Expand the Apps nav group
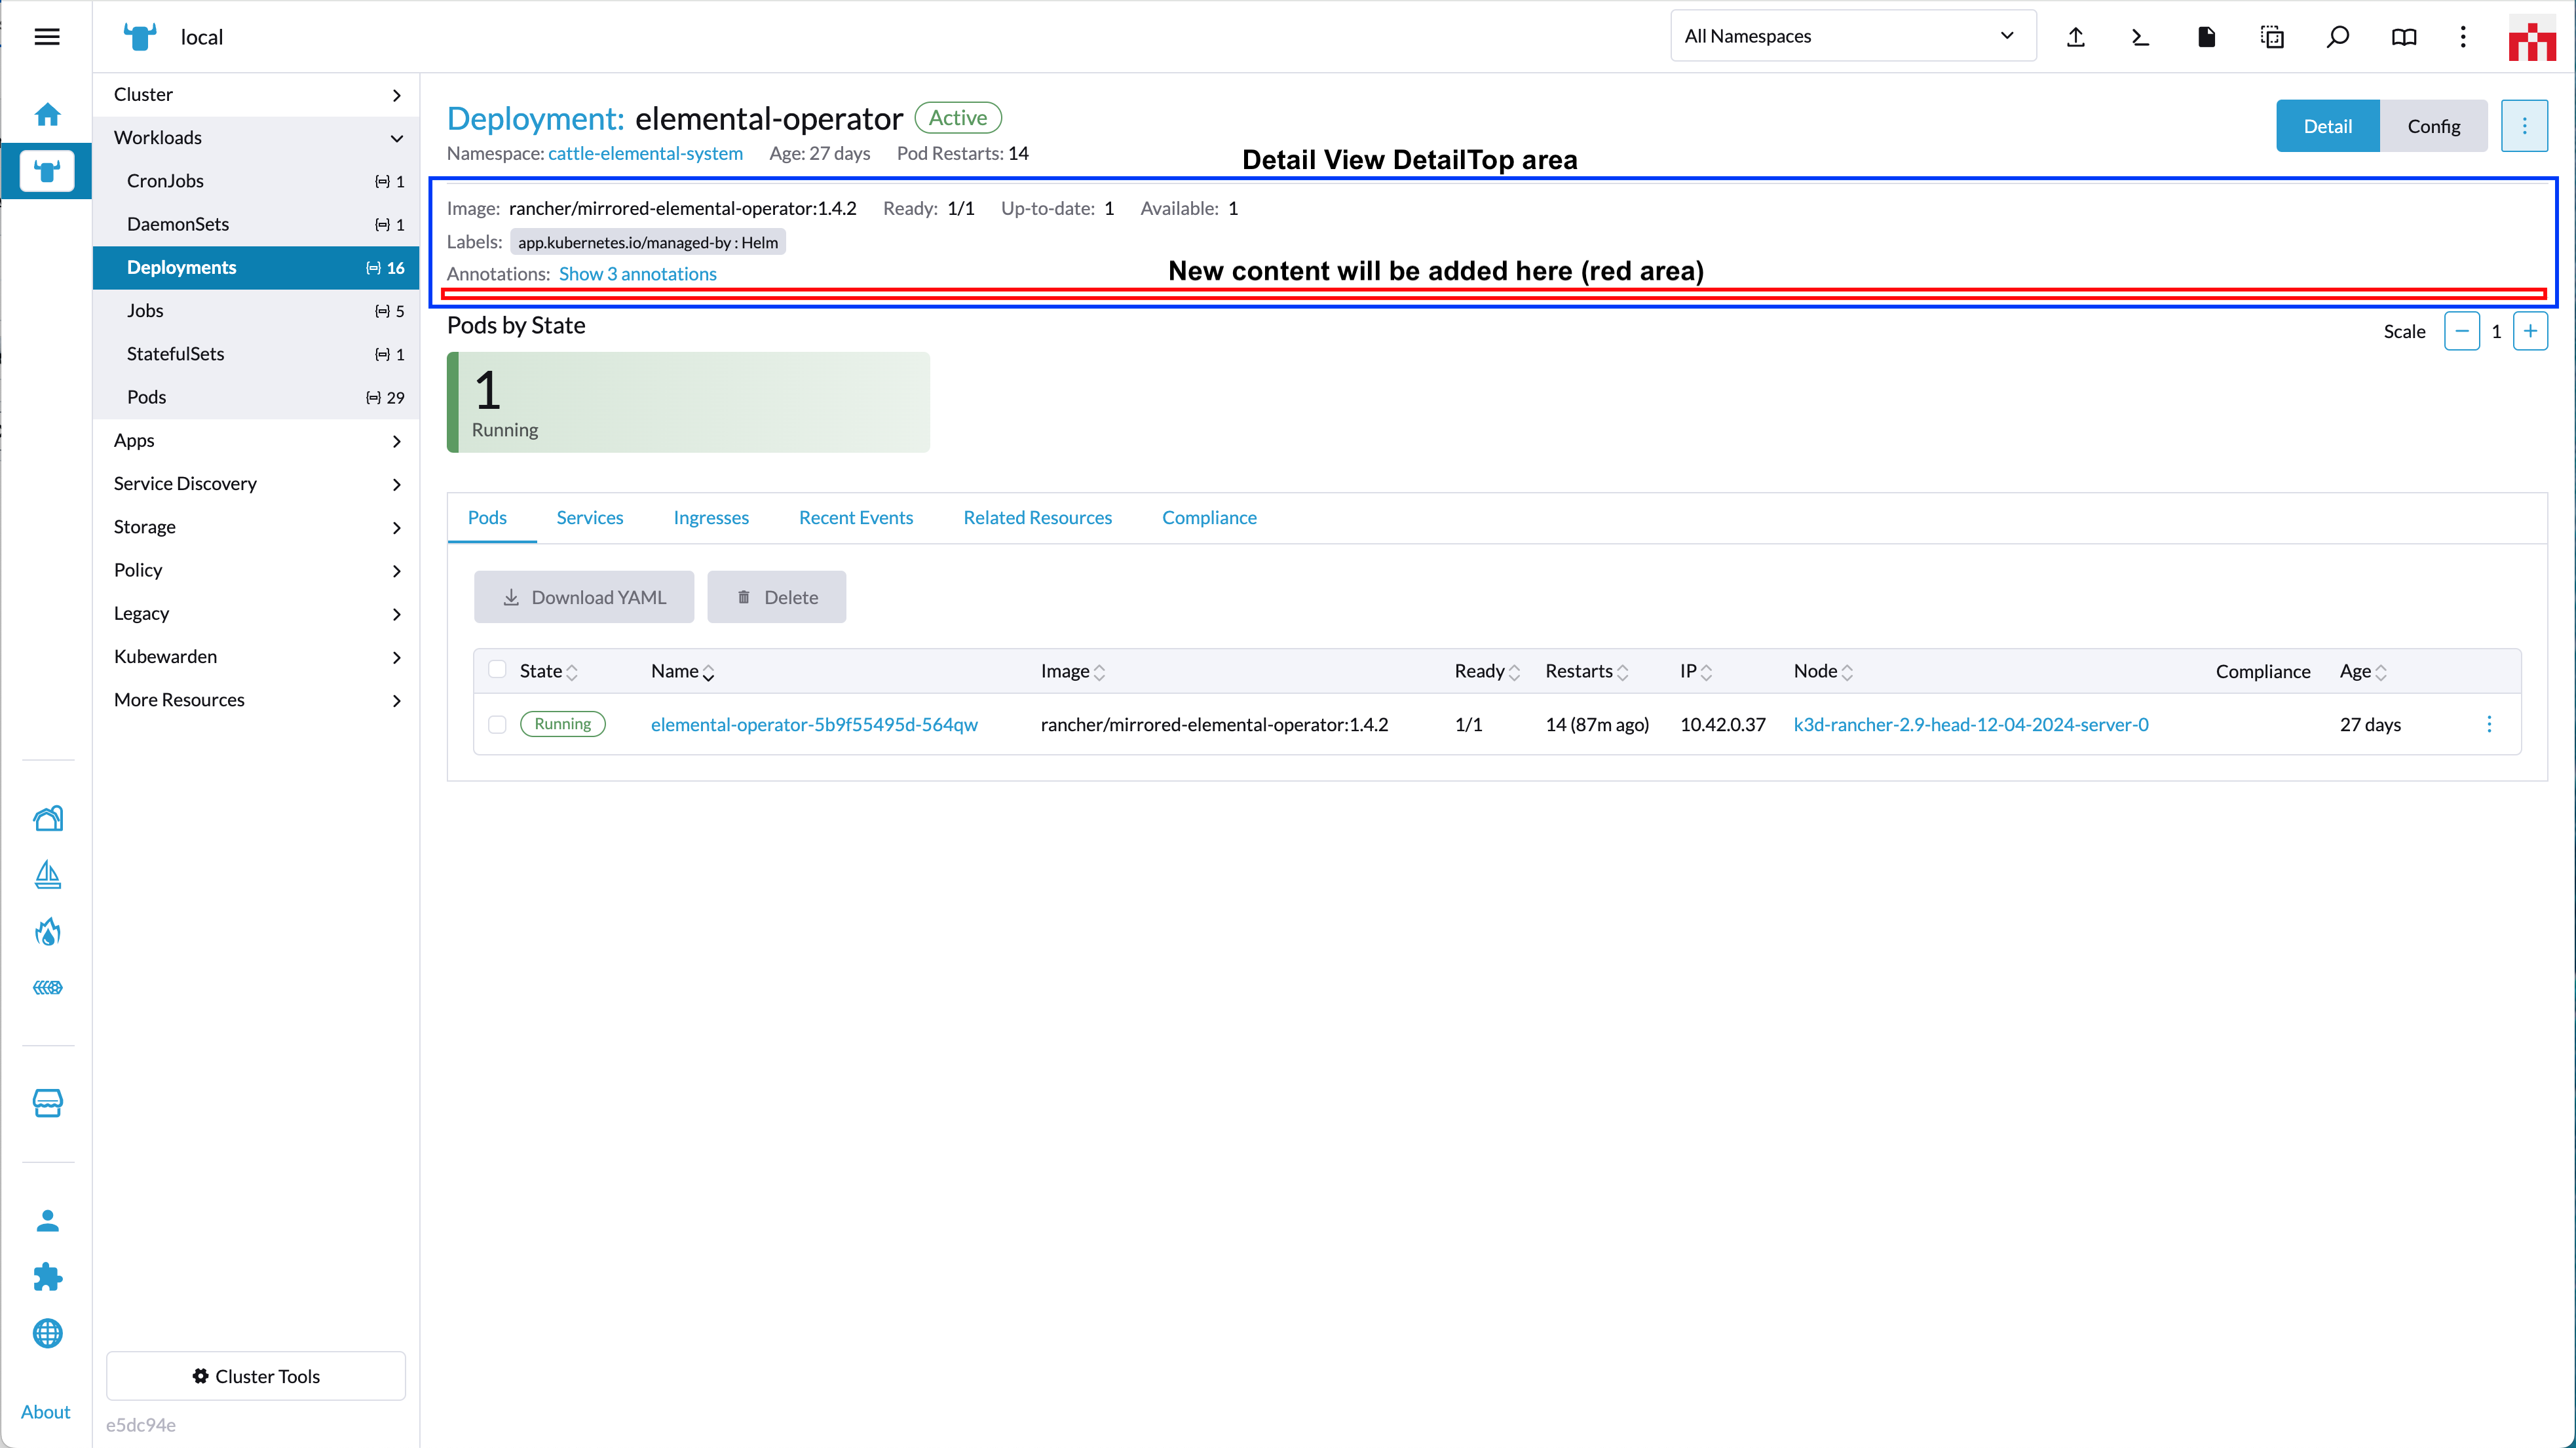 (256, 441)
